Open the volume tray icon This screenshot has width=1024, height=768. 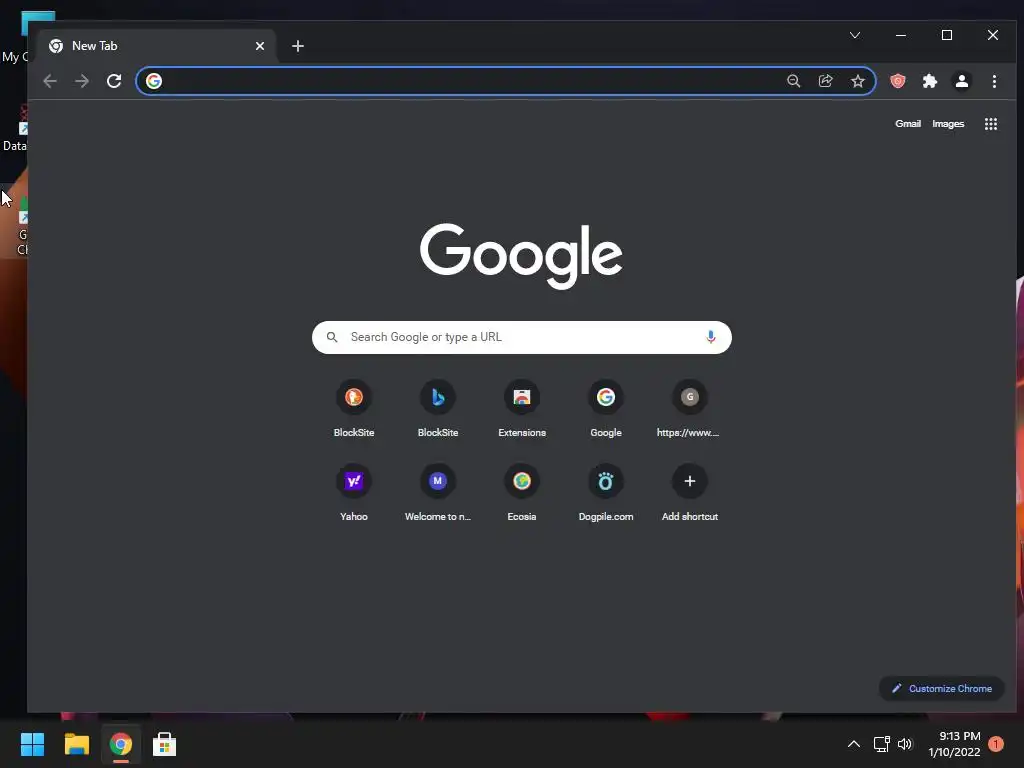(x=905, y=744)
